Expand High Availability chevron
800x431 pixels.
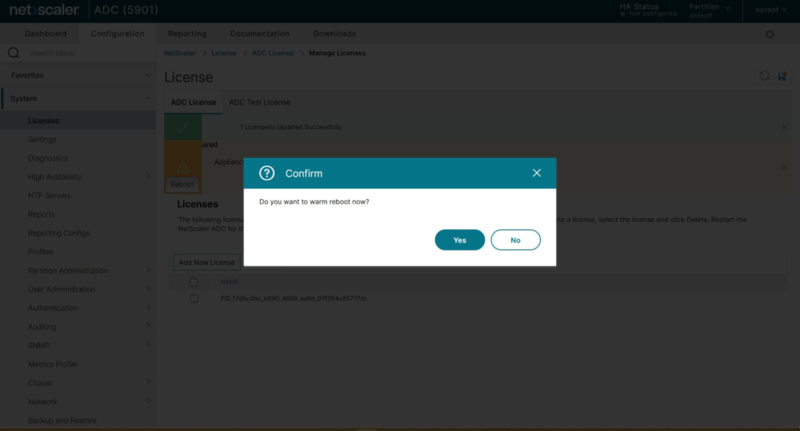148,176
